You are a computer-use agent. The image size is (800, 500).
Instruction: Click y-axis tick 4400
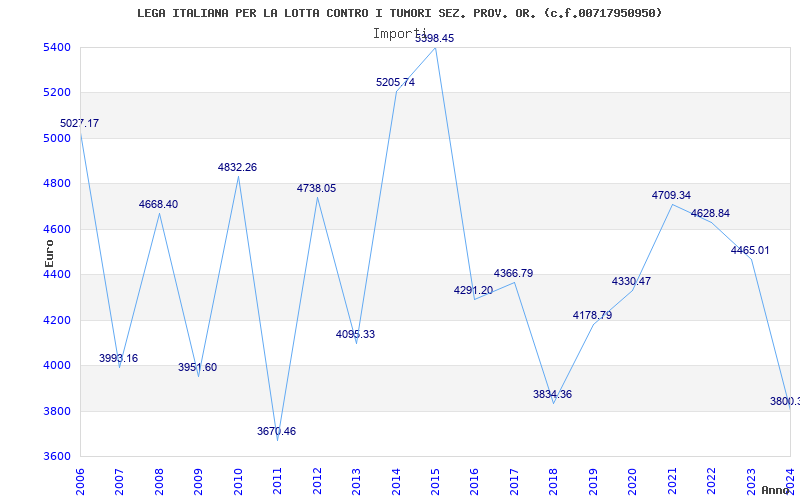tap(56, 274)
